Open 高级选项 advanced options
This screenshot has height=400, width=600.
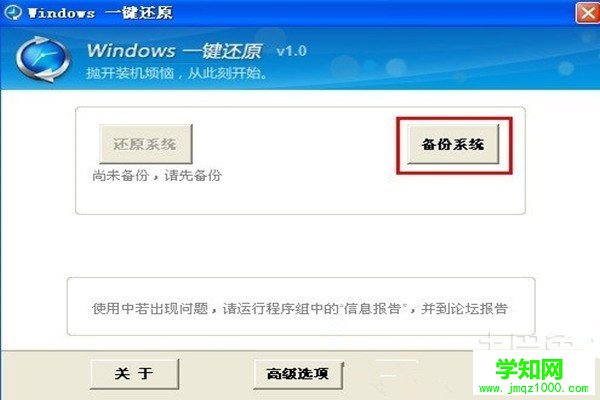coord(298,374)
